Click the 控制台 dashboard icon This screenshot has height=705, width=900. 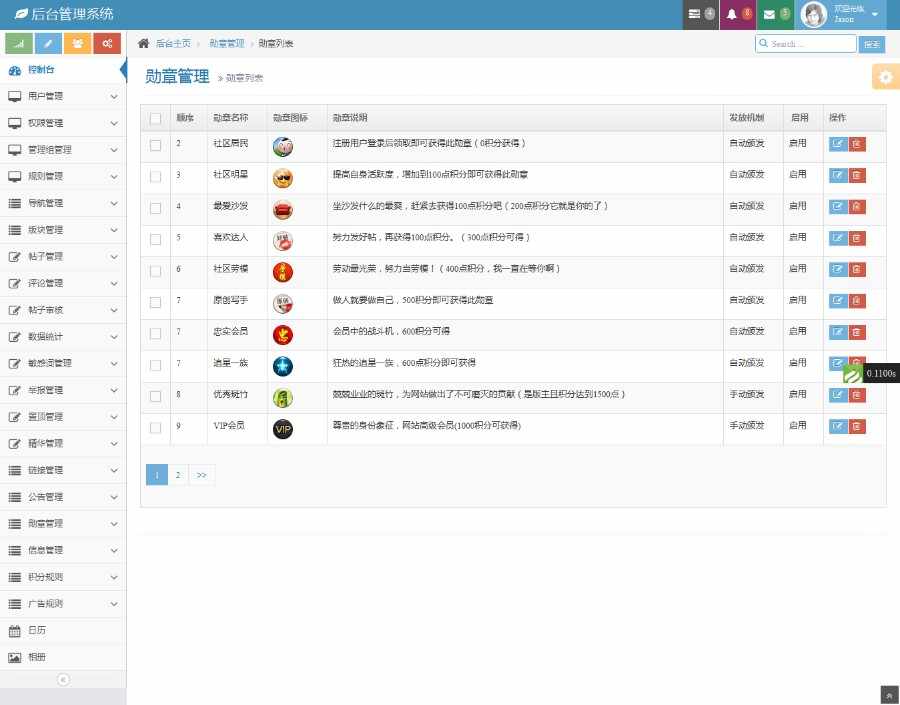pyautogui.click(x=15, y=70)
